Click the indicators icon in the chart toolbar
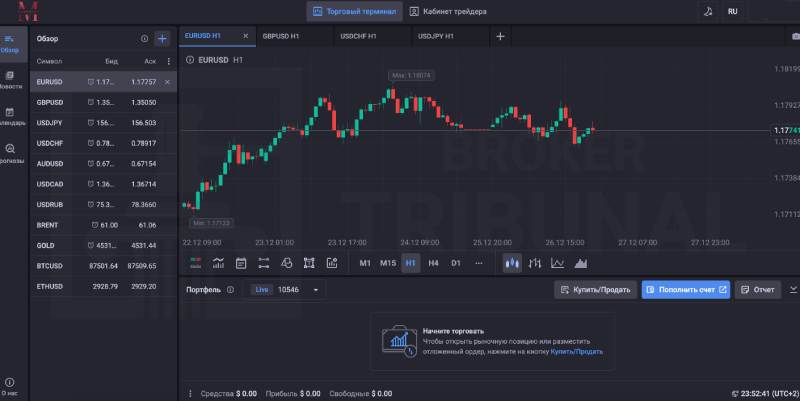Screen dimensions: 800x401 (218, 263)
